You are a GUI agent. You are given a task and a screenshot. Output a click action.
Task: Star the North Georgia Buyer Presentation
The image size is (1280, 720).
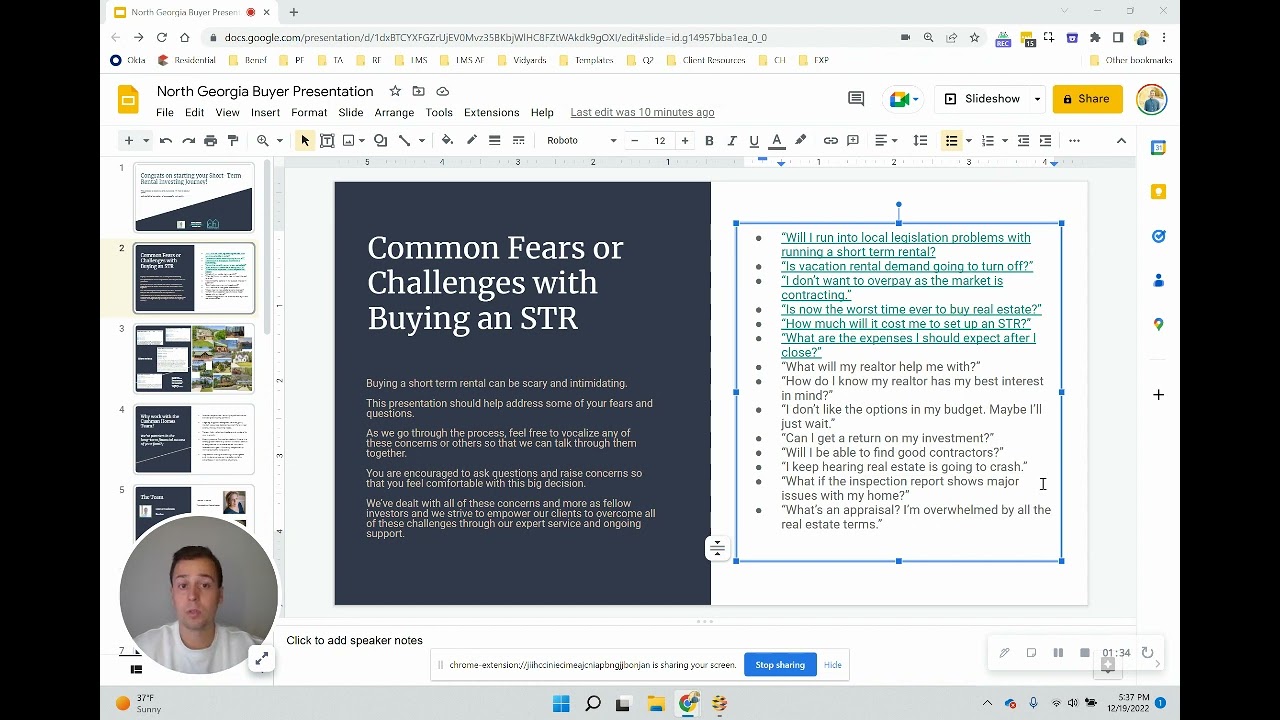tap(395, 91)
